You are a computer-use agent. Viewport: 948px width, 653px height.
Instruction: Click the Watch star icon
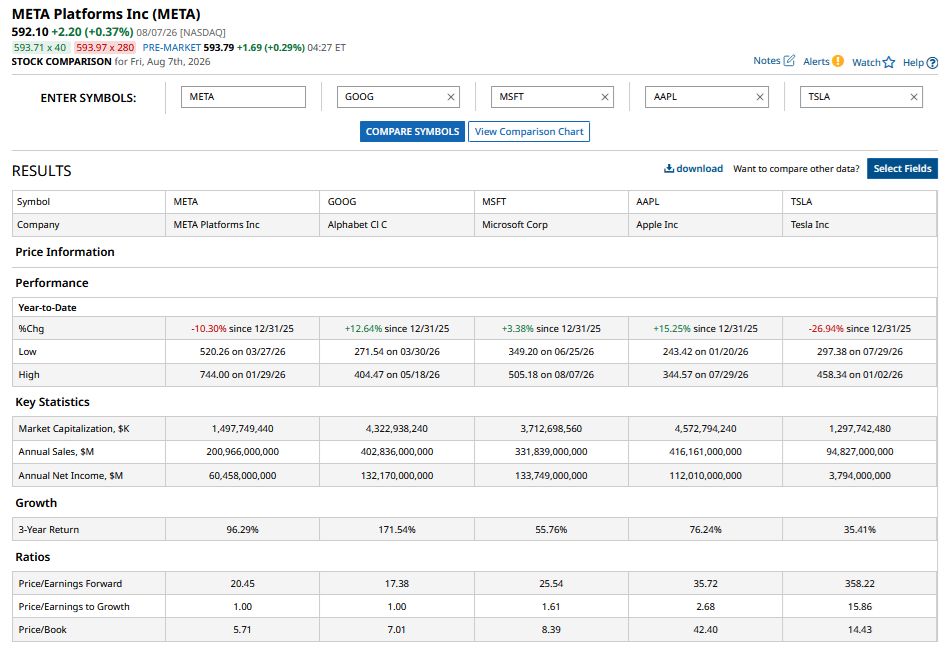point(888,62)
